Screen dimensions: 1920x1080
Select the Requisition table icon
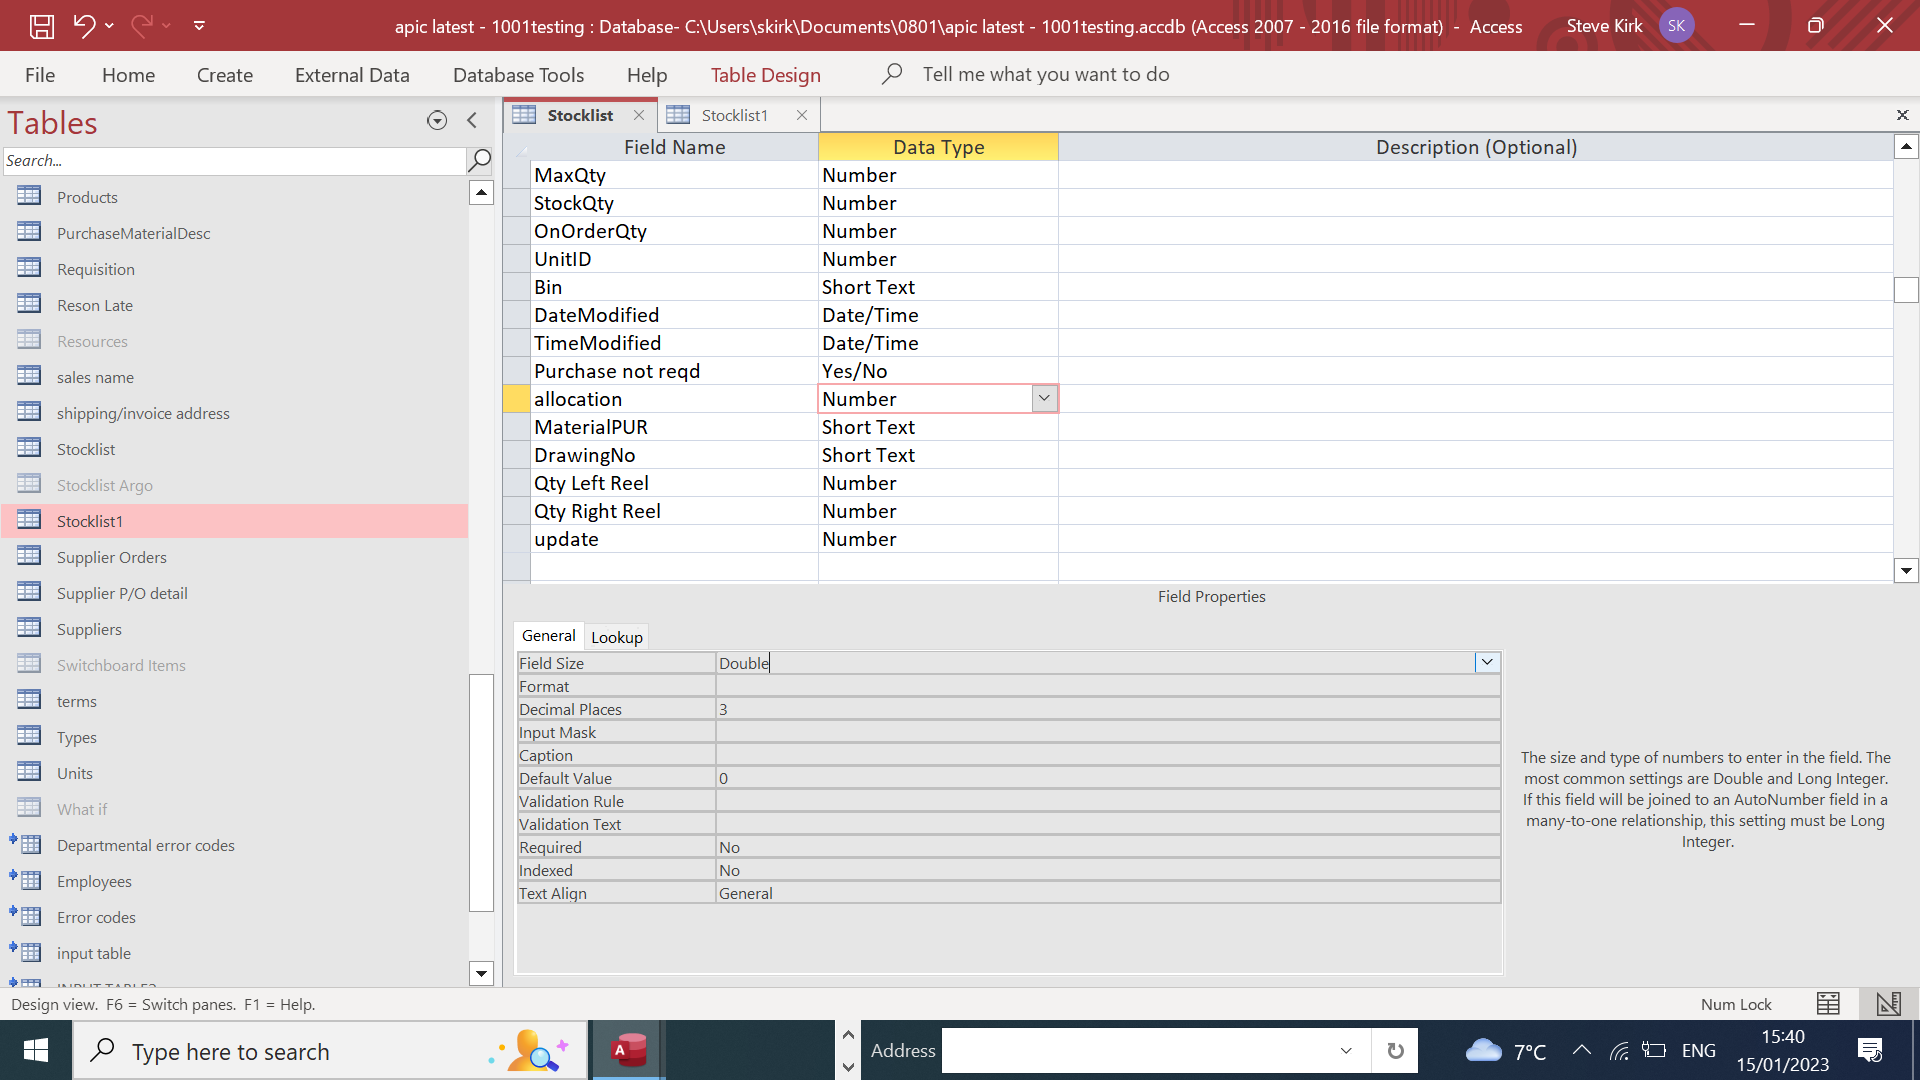point(29,268)
